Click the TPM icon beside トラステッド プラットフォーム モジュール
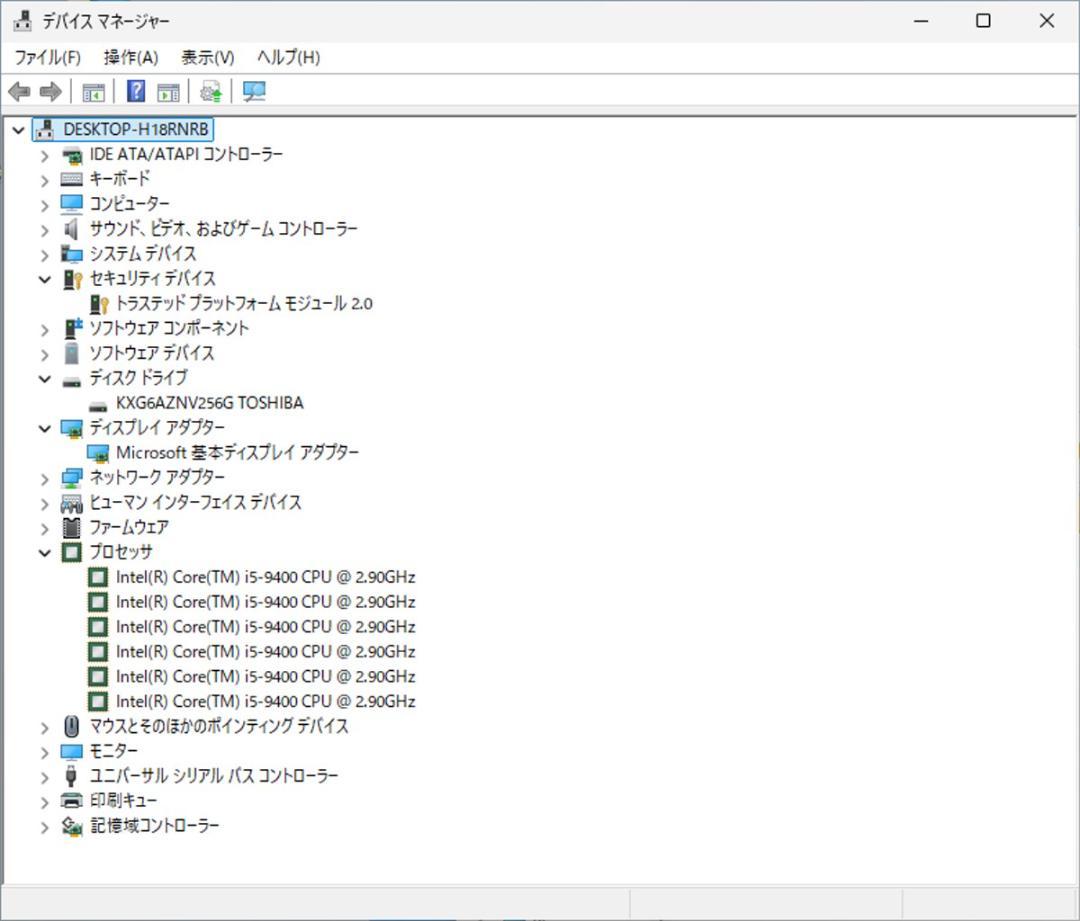Viewport: 1080px width, 921px height. (x=98, y=304)
